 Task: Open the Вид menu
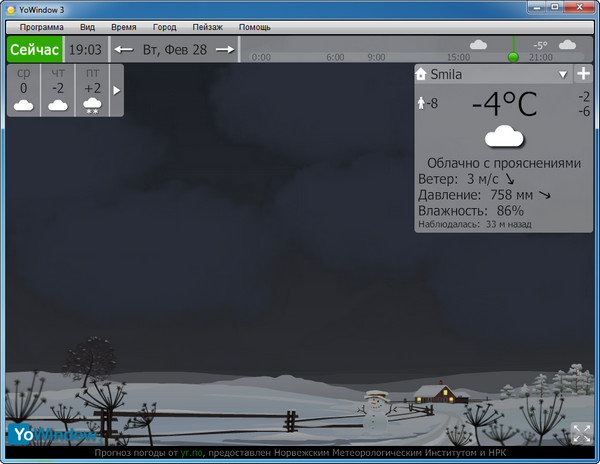[87, 27]
